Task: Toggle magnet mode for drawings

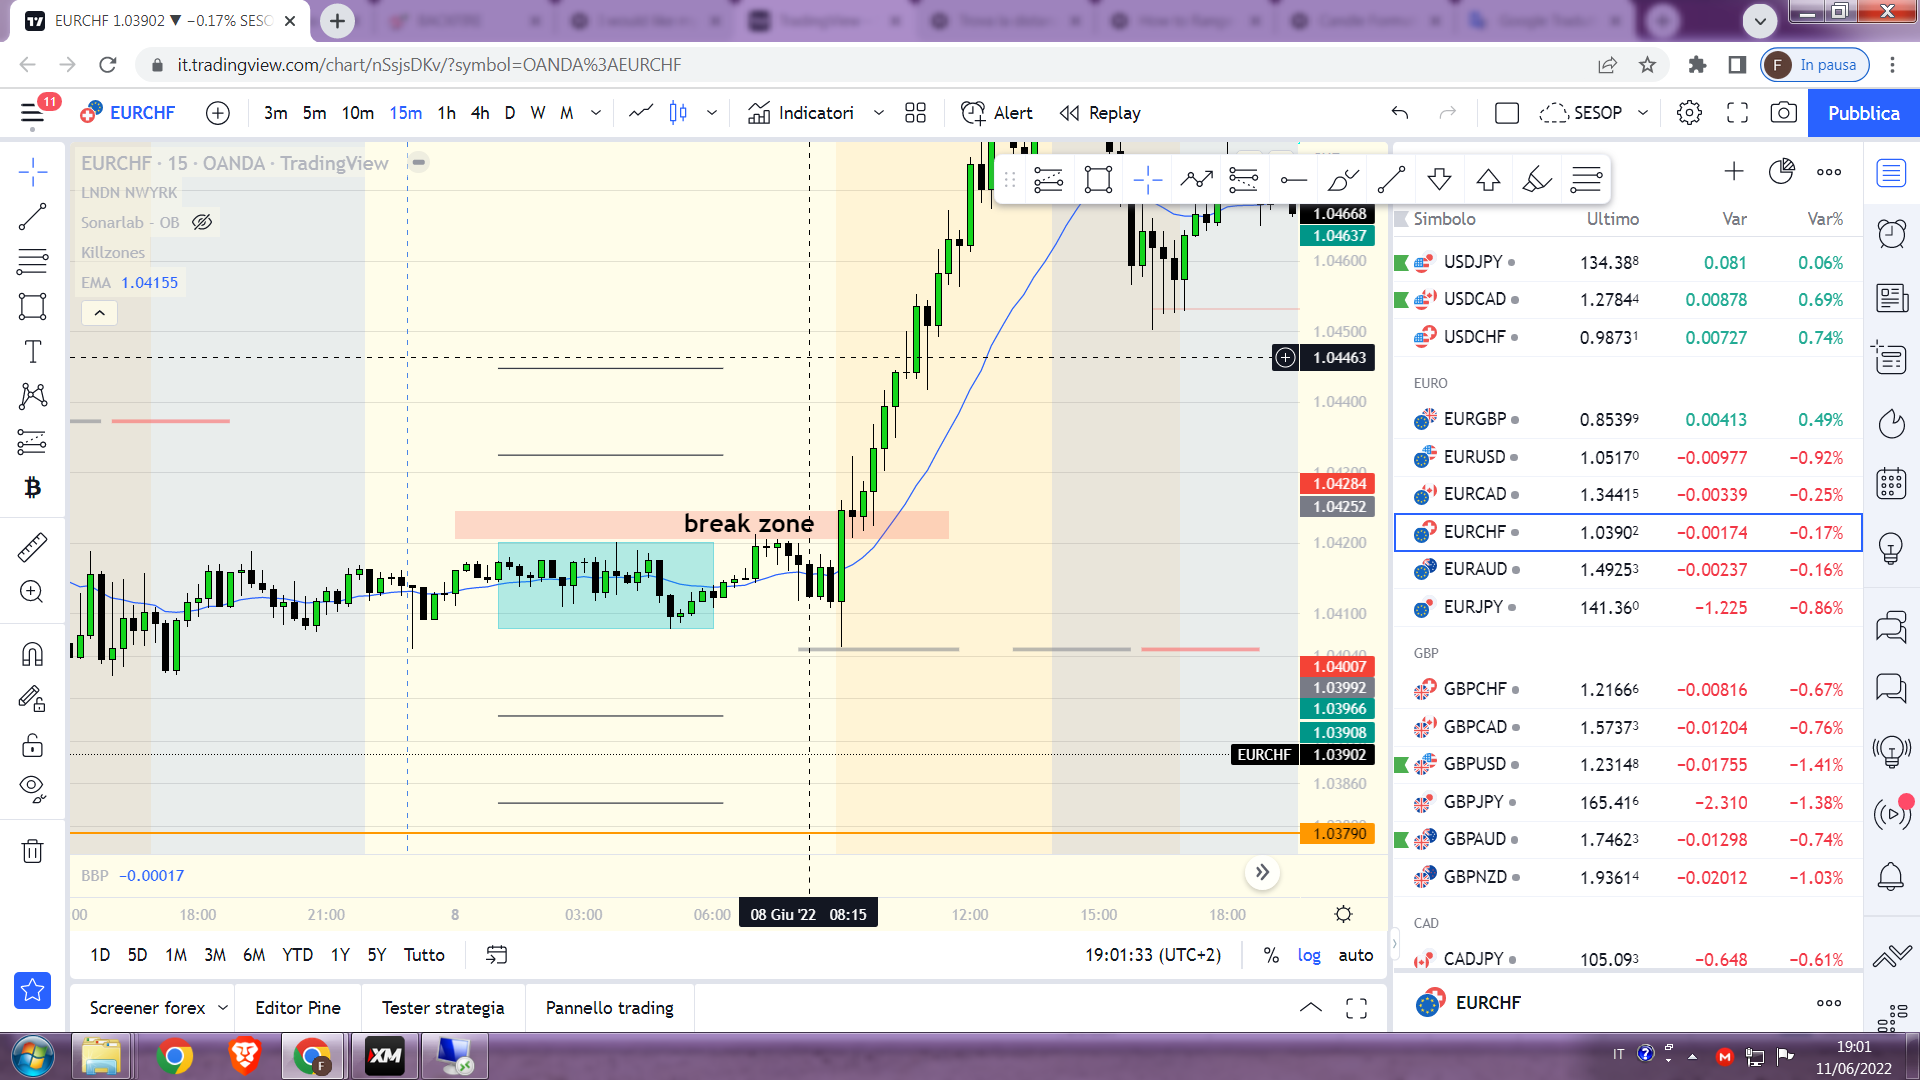Action: click(33, 654)
